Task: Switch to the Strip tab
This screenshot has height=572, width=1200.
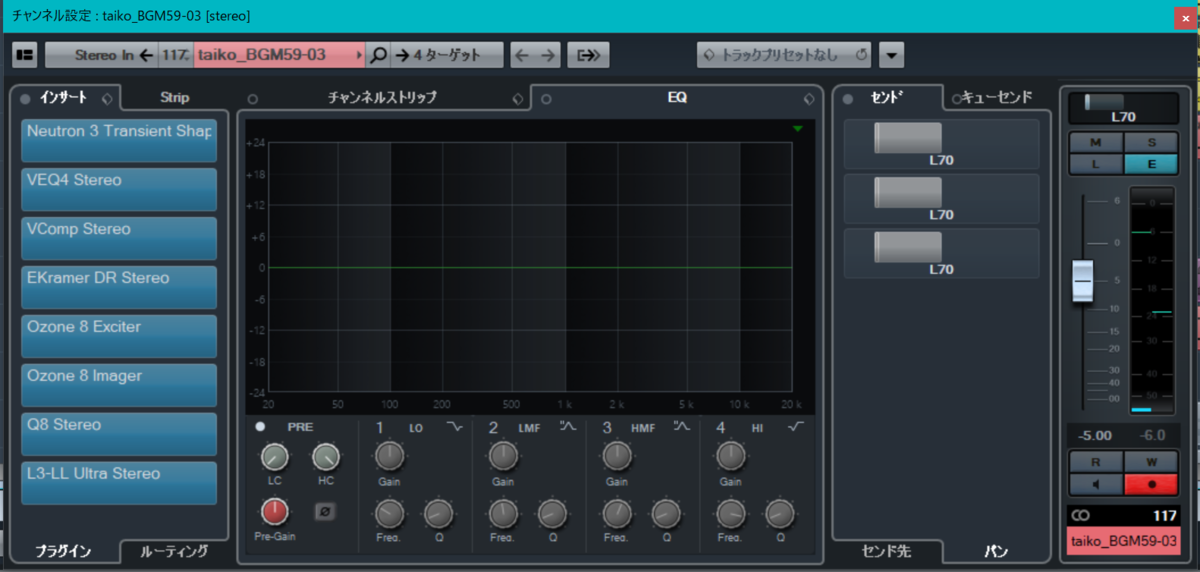Action: point(175,98)
